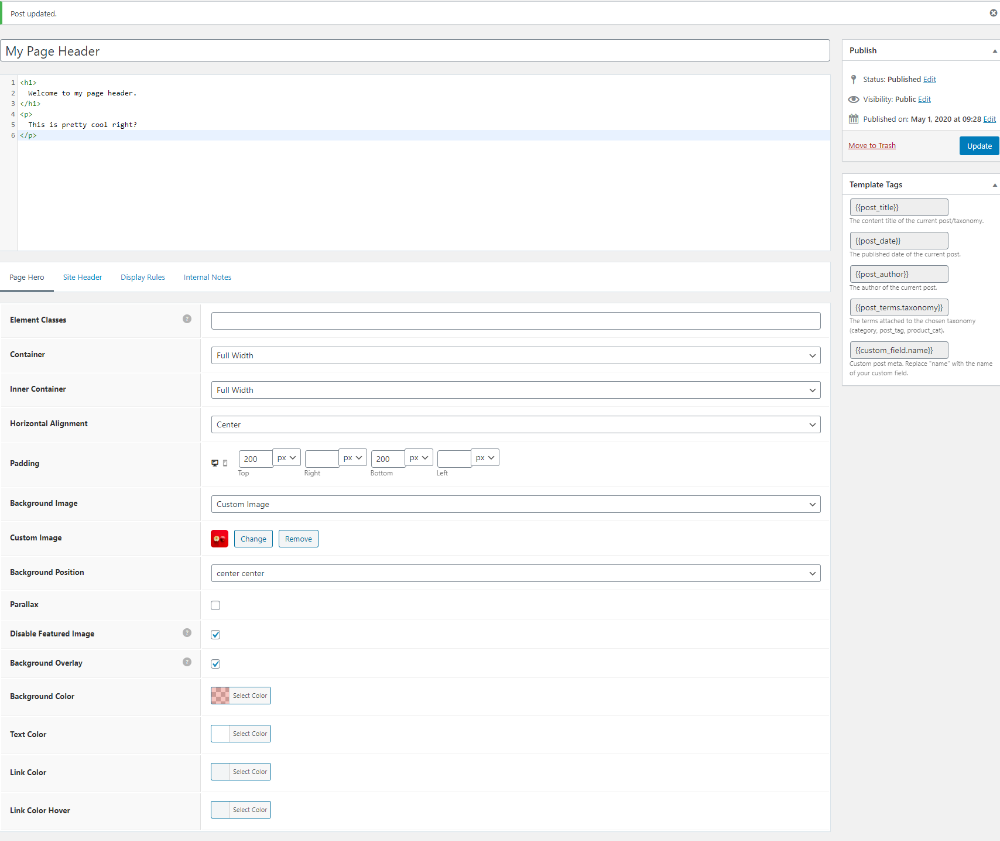Click the status pin icon in Publish
This screenshot has width=1000, height=841.
tap(853, 79)
